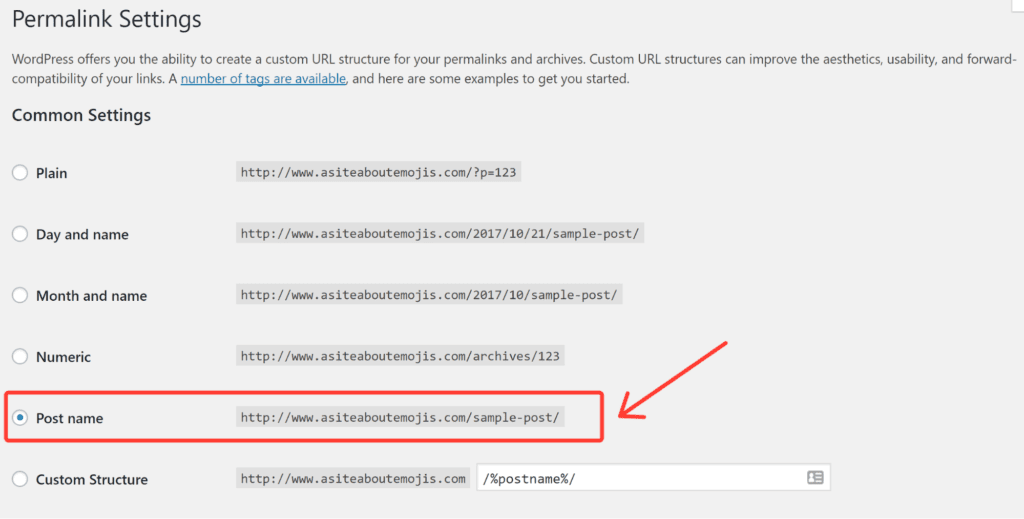Click the 'Numeric' label text
The image size is (1024, 519).
tap(63, 357)
